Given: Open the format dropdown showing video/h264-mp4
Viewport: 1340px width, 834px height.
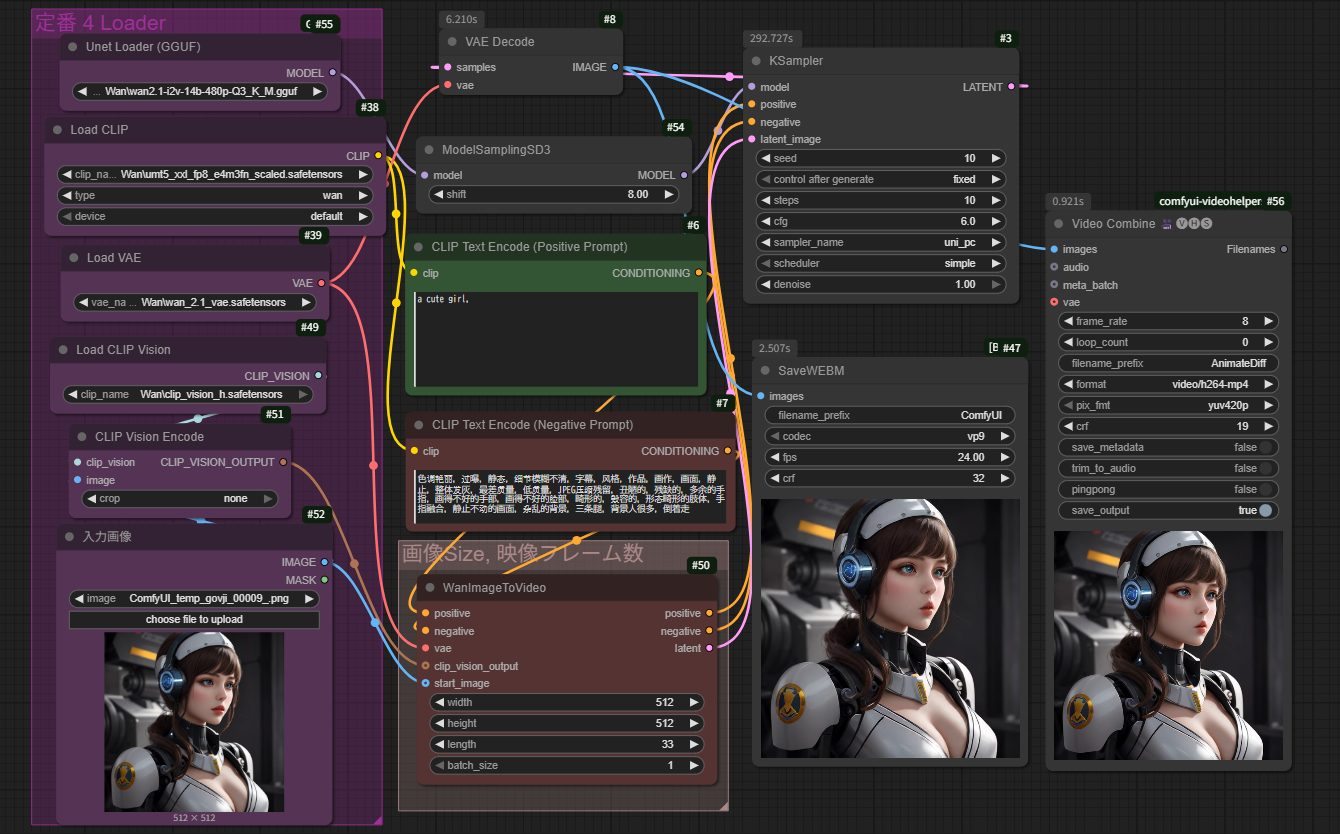Looking at the screenshot, I should point(1168,384).
